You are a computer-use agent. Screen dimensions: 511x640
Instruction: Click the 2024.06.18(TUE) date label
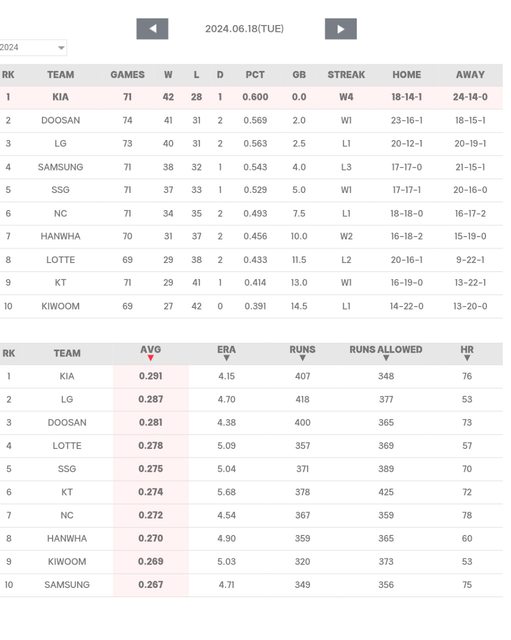[x=244, y=29]
